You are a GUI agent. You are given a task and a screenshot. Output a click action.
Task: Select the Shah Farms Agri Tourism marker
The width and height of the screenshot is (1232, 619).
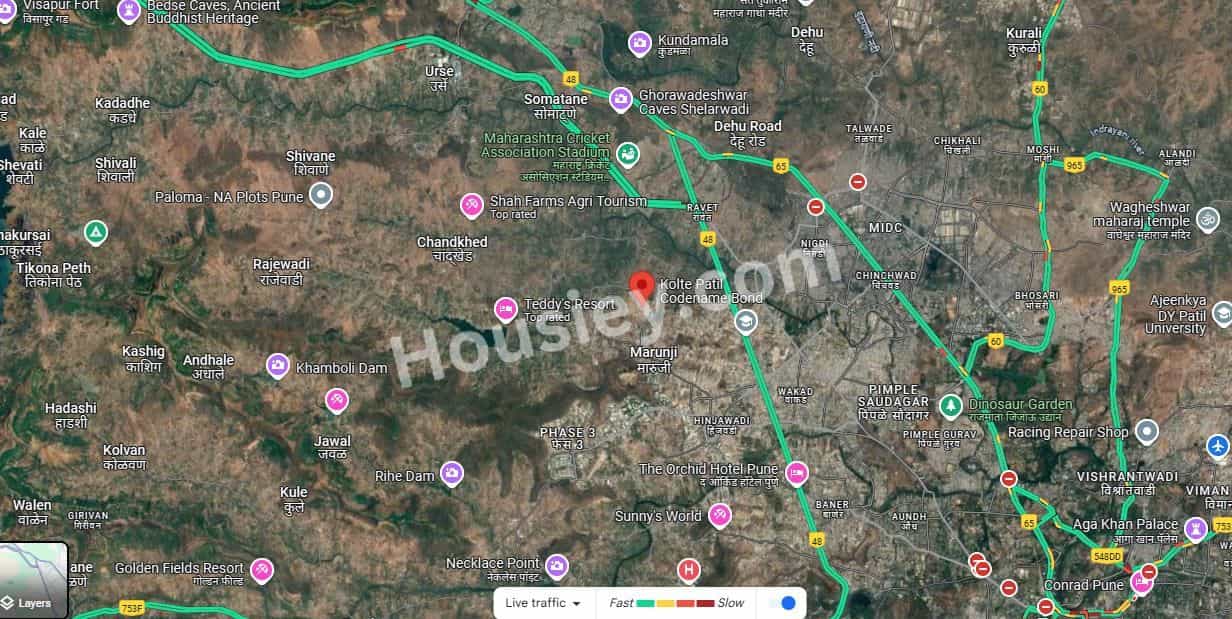472,205
